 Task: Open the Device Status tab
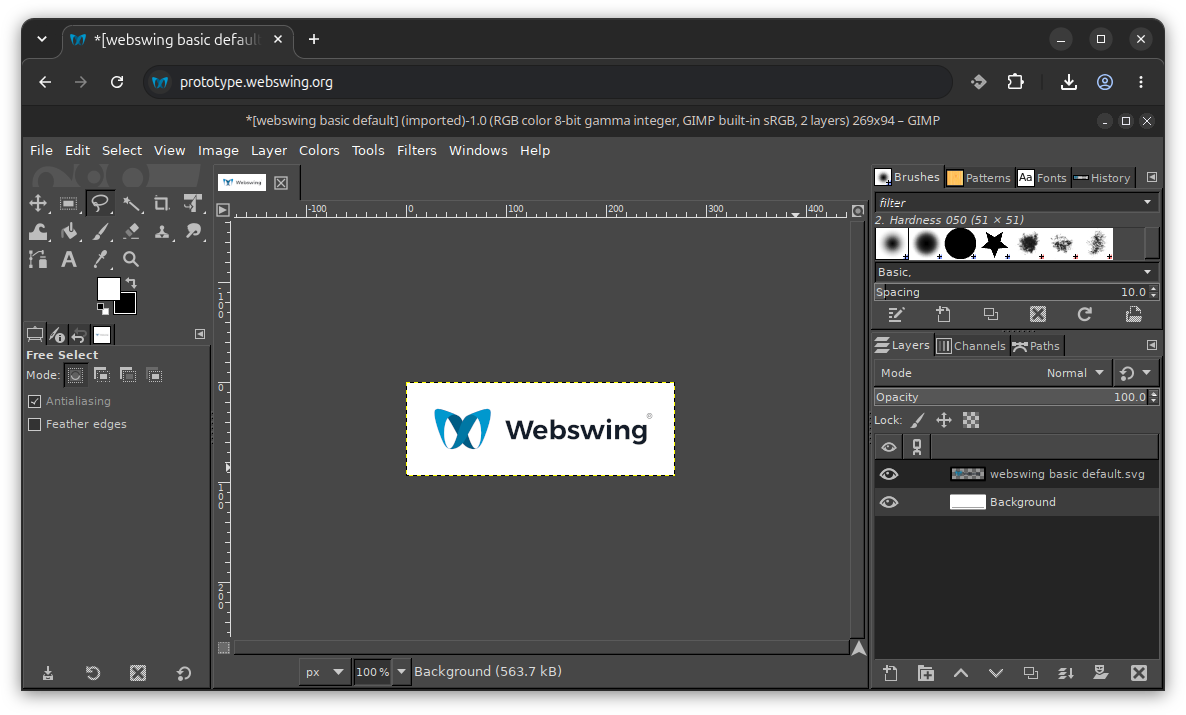point(57,334)
